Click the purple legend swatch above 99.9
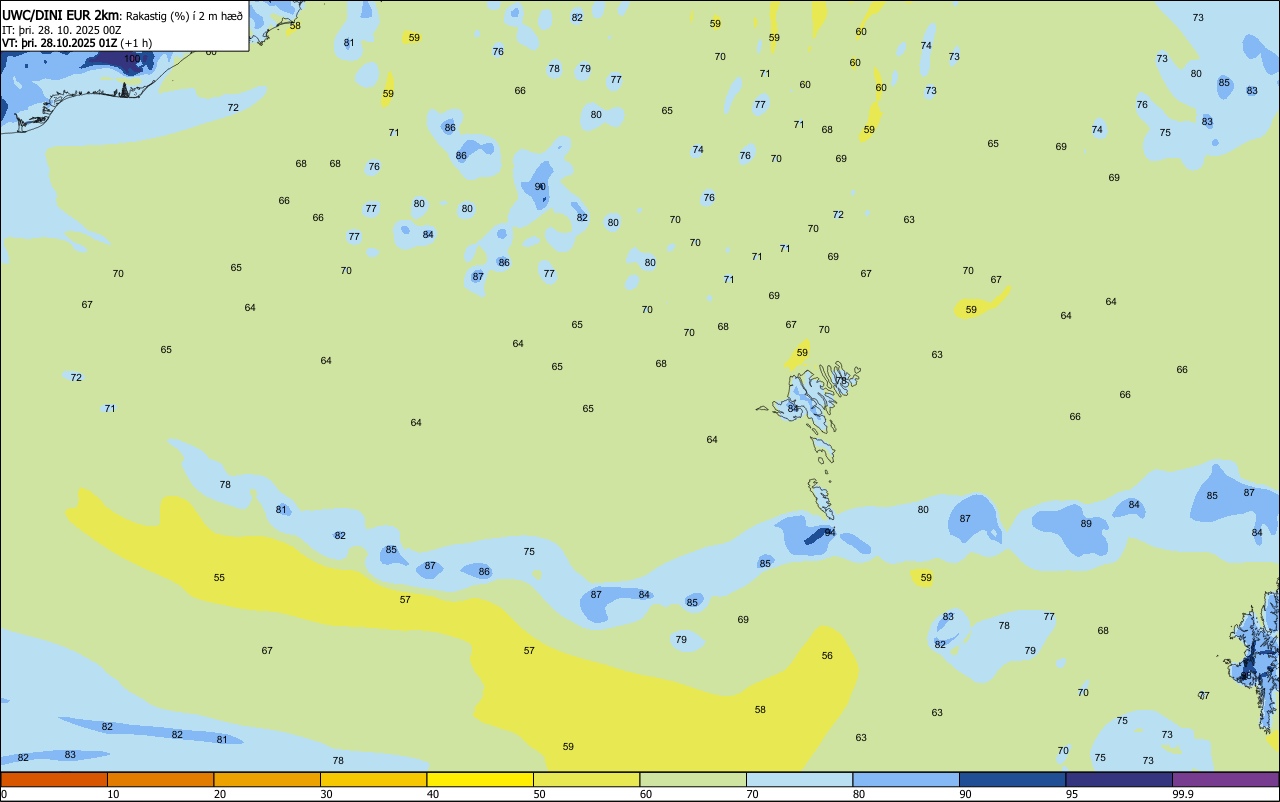Screen dimensions: 1280x802 point(1225,779)
